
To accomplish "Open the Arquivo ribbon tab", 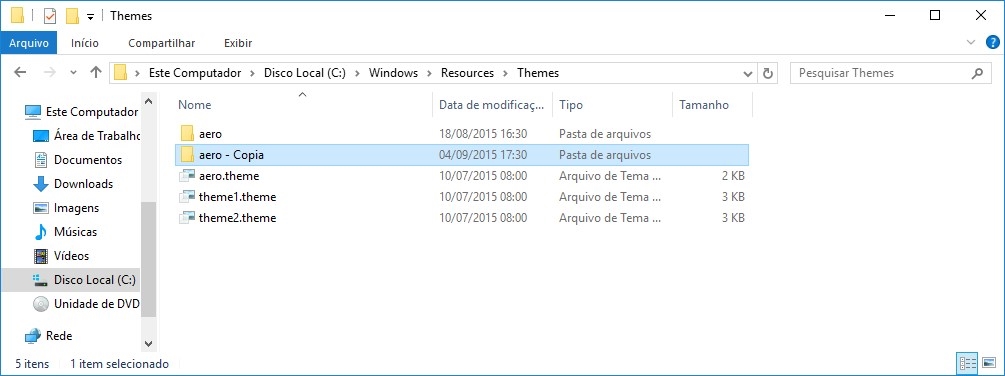I will 29,43.
